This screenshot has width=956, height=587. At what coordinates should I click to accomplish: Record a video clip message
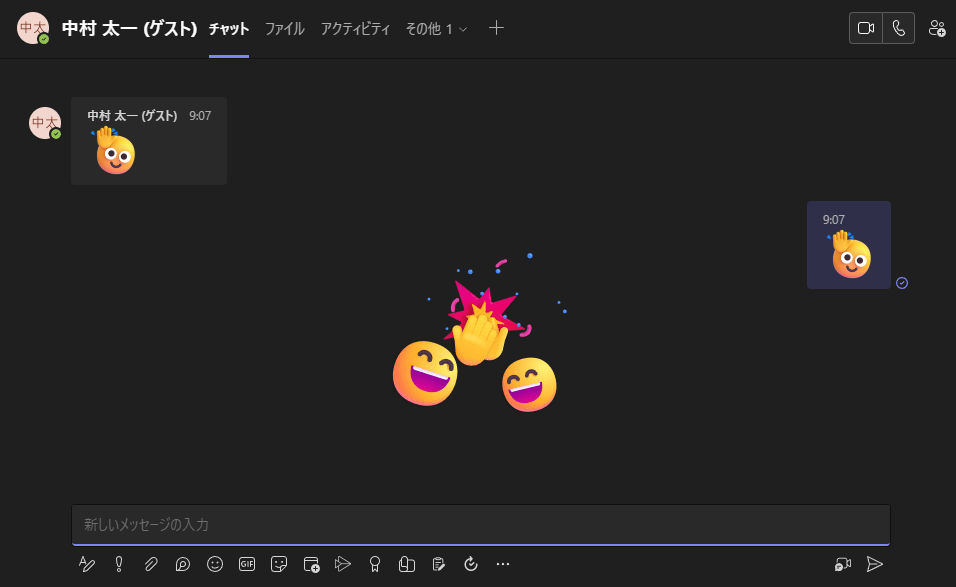(843, 564)
